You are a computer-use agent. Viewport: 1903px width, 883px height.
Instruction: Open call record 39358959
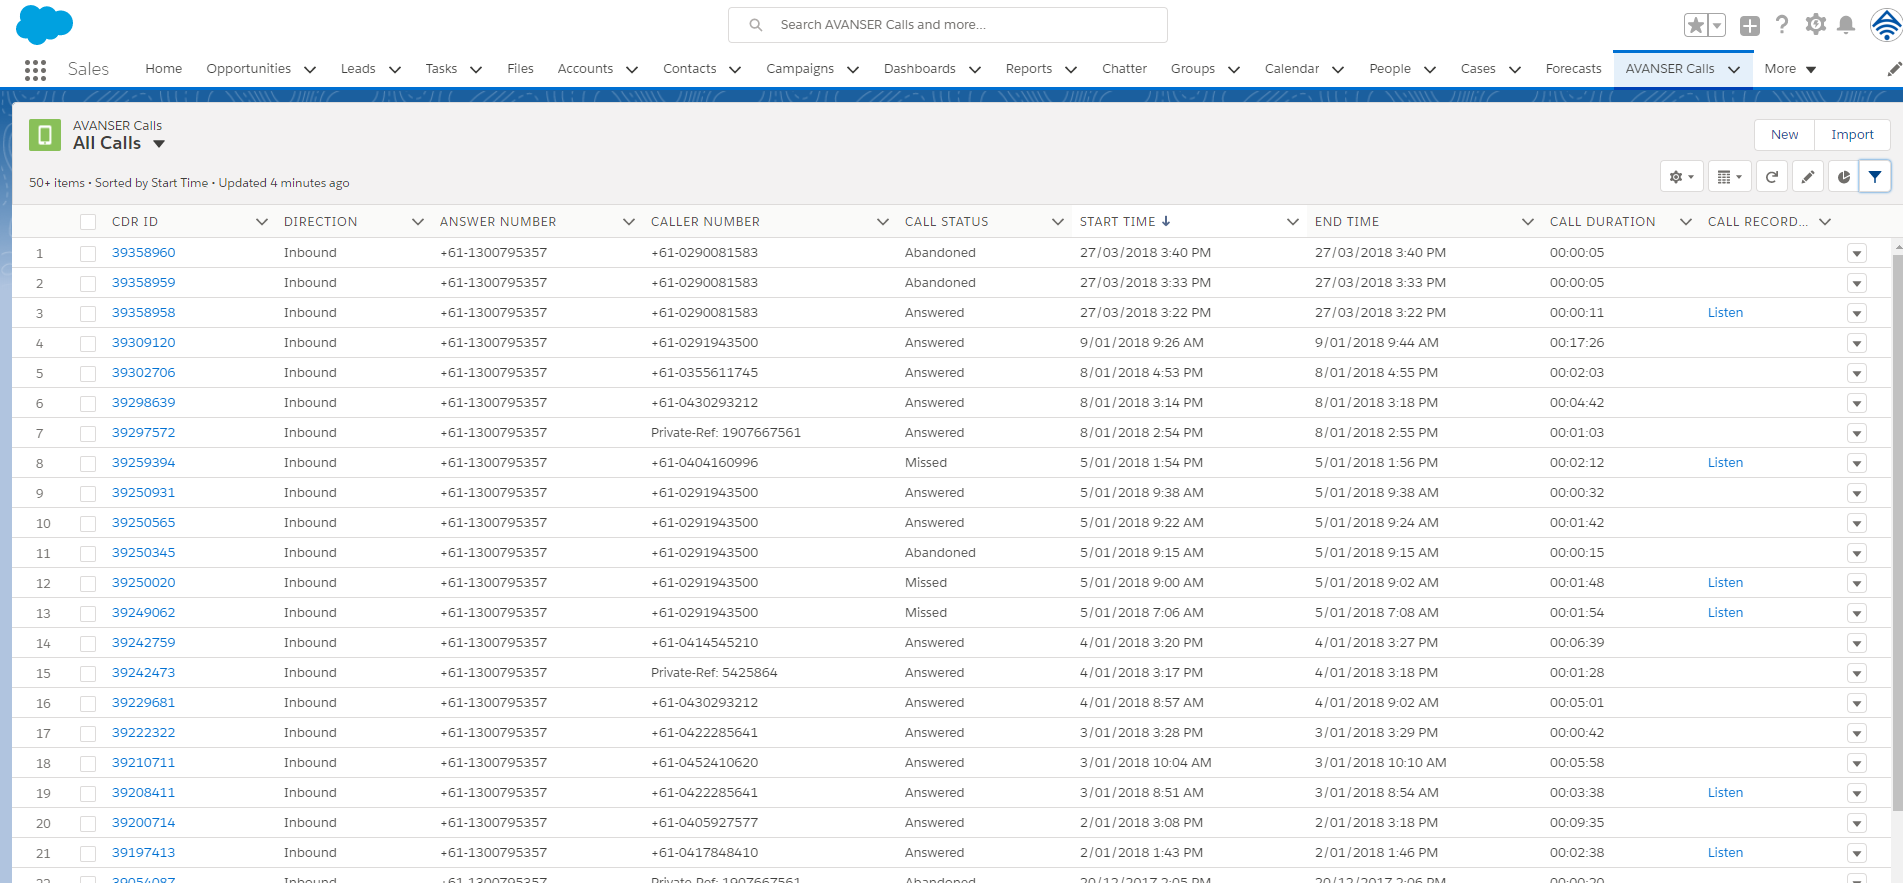(143, 283)
